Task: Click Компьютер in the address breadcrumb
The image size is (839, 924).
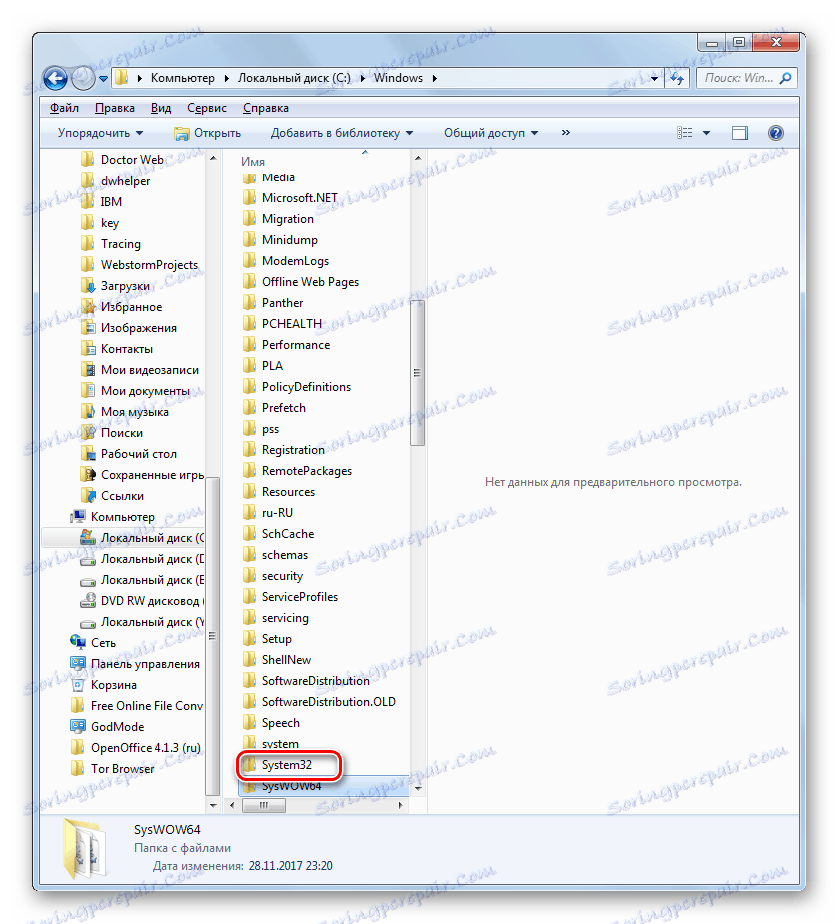Action: pos(183,78)
